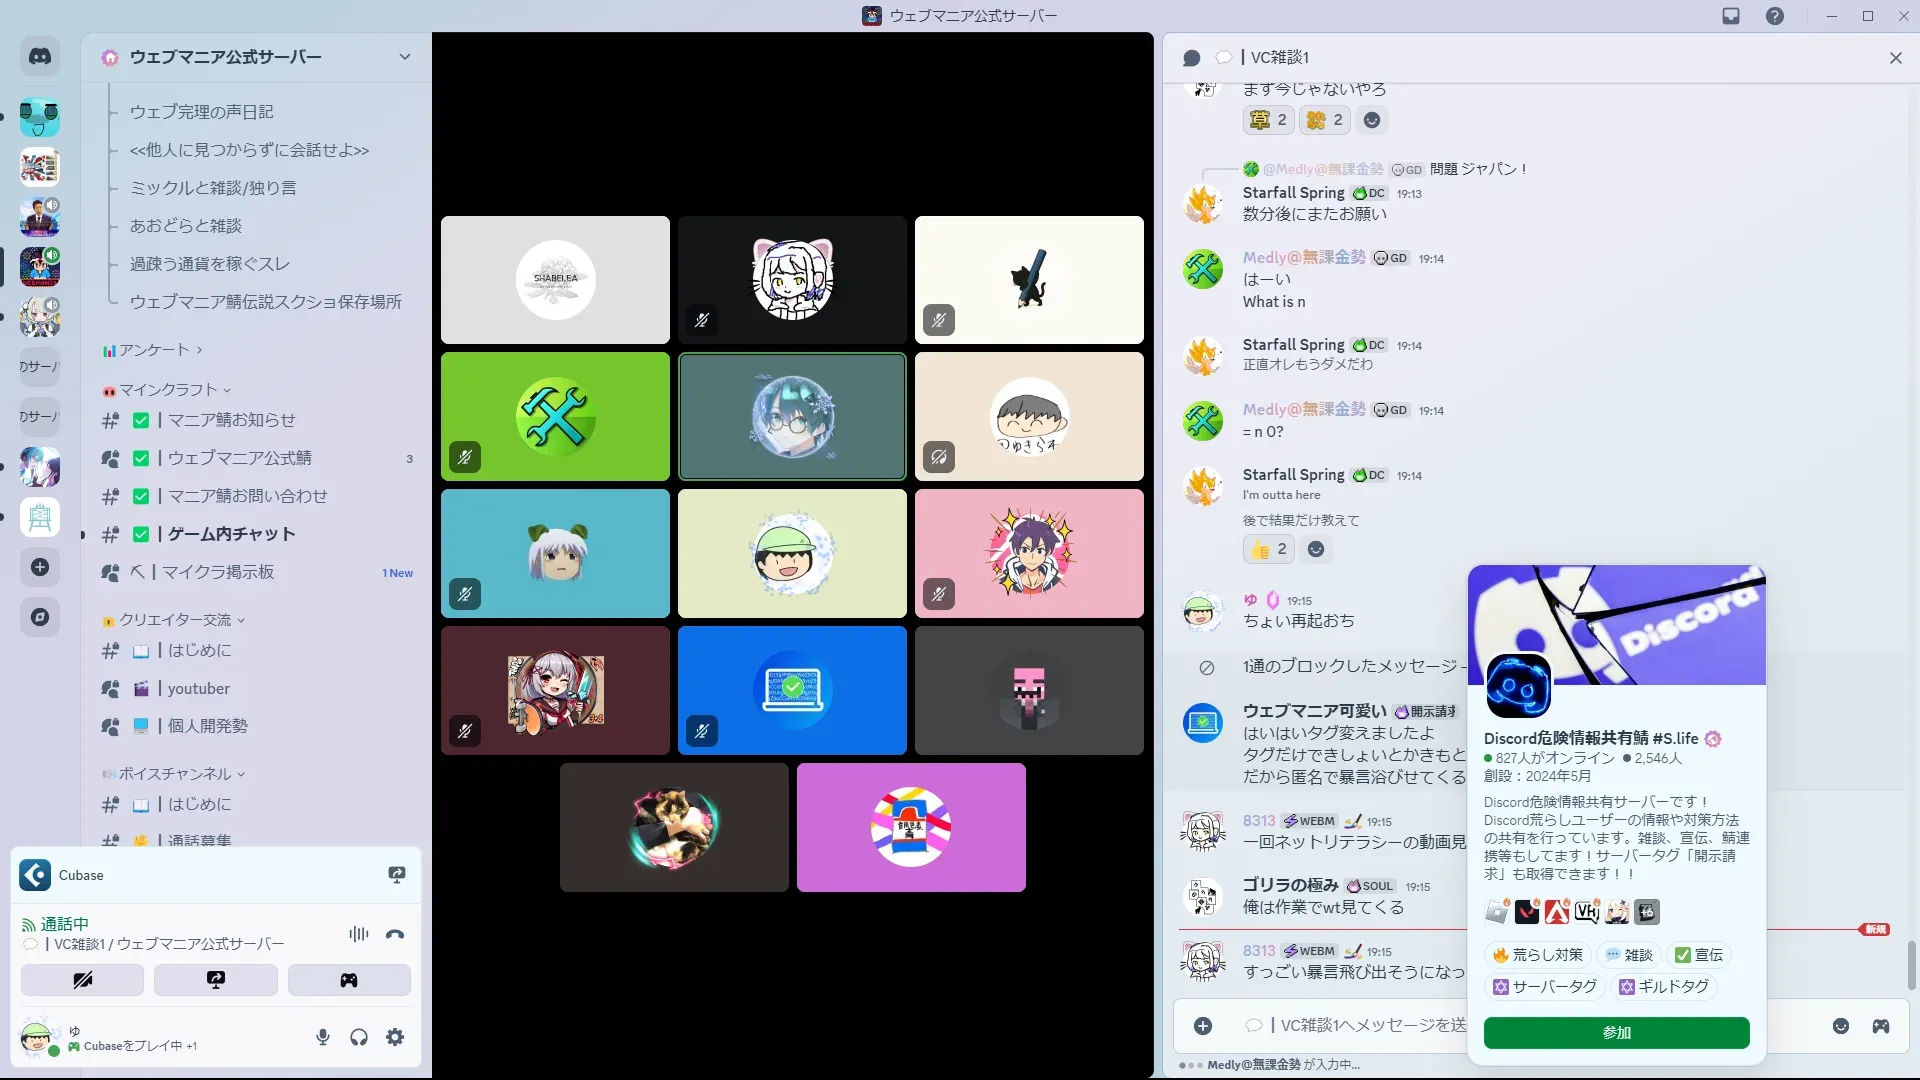The height and width of the screenshot is (1080, 1920).
Task: Turn on camera button
Action: click(x=82, y=980)
